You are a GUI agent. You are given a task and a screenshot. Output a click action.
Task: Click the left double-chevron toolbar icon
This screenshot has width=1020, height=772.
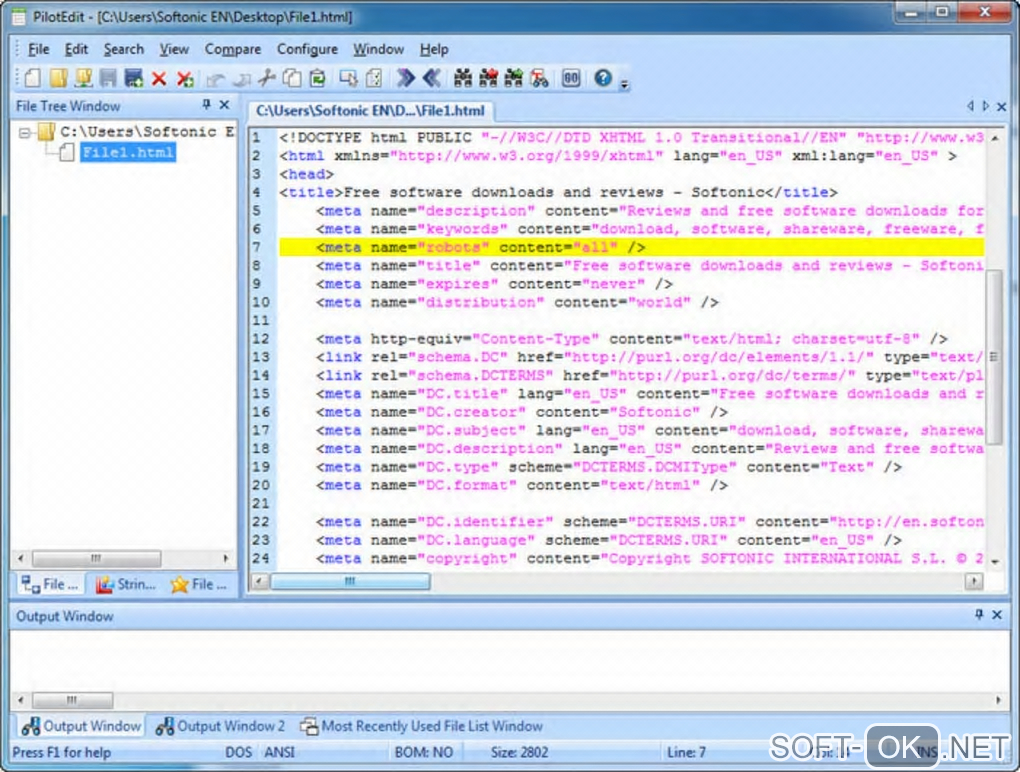coord(432,79)
